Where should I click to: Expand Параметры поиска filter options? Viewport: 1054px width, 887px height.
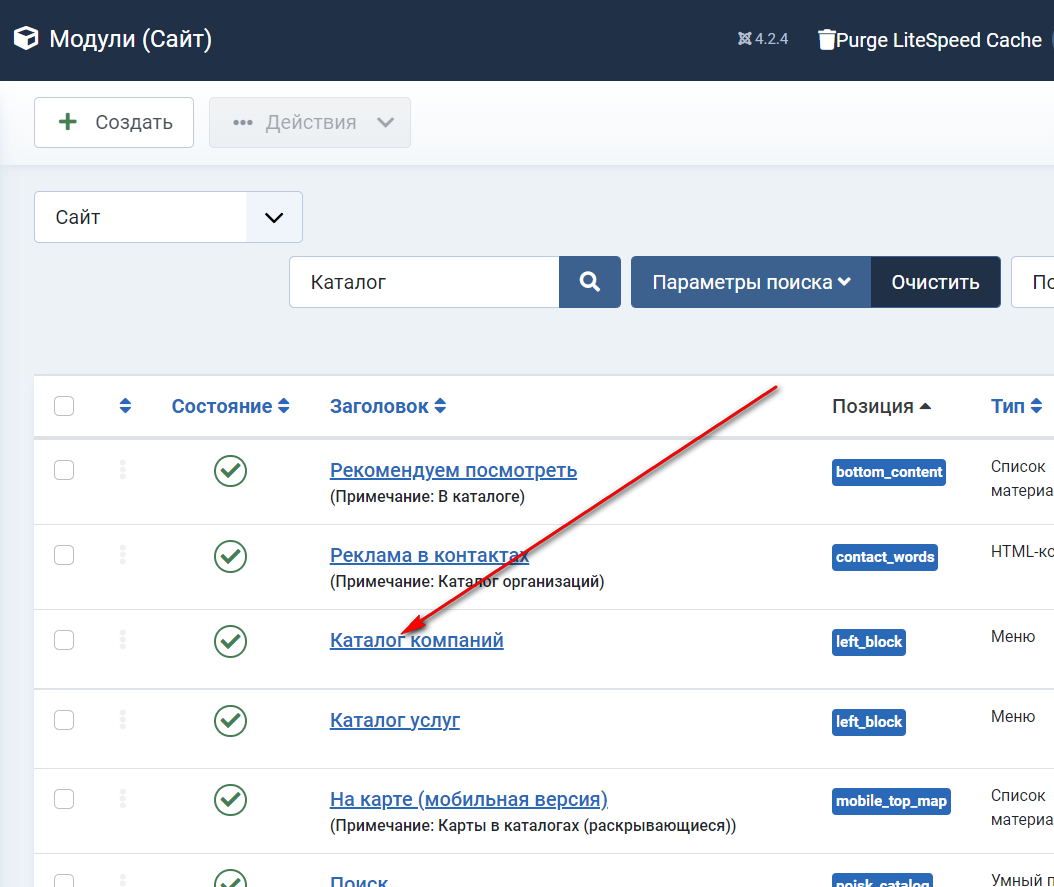pos(751,282)
